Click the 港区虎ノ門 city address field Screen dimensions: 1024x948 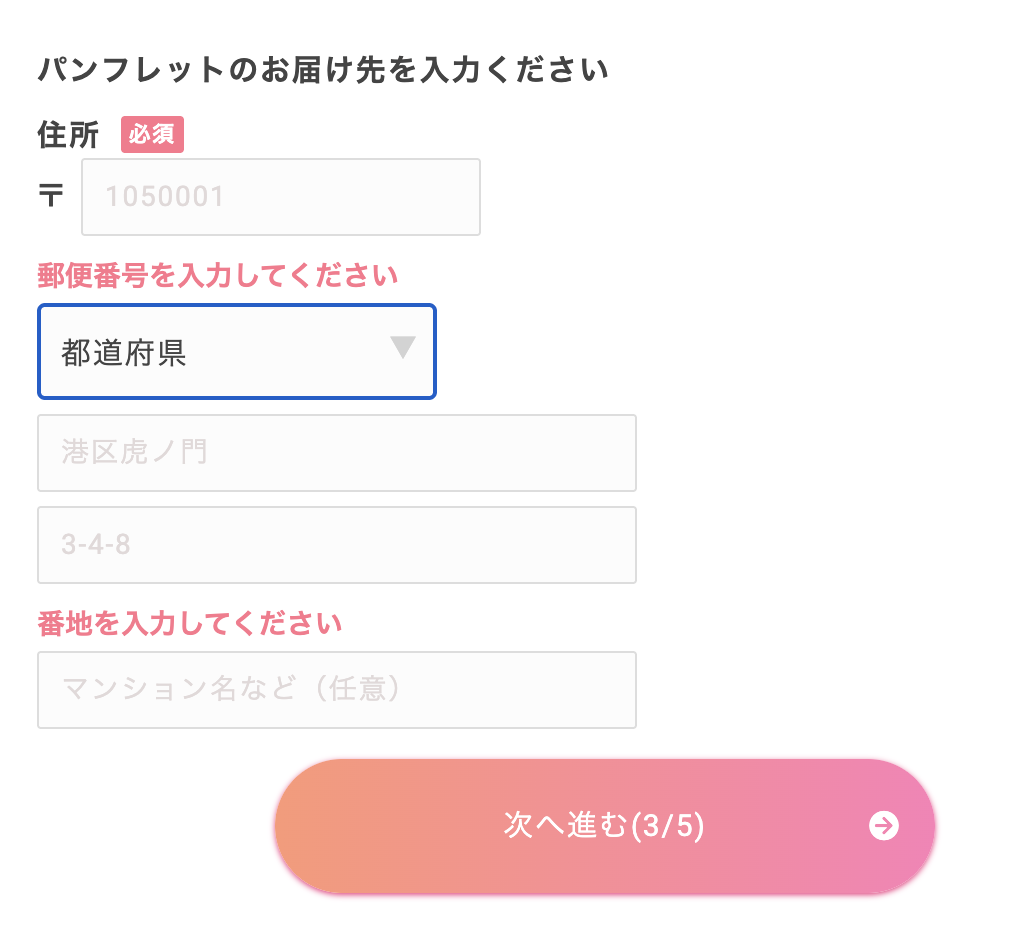tap(336, 453)
